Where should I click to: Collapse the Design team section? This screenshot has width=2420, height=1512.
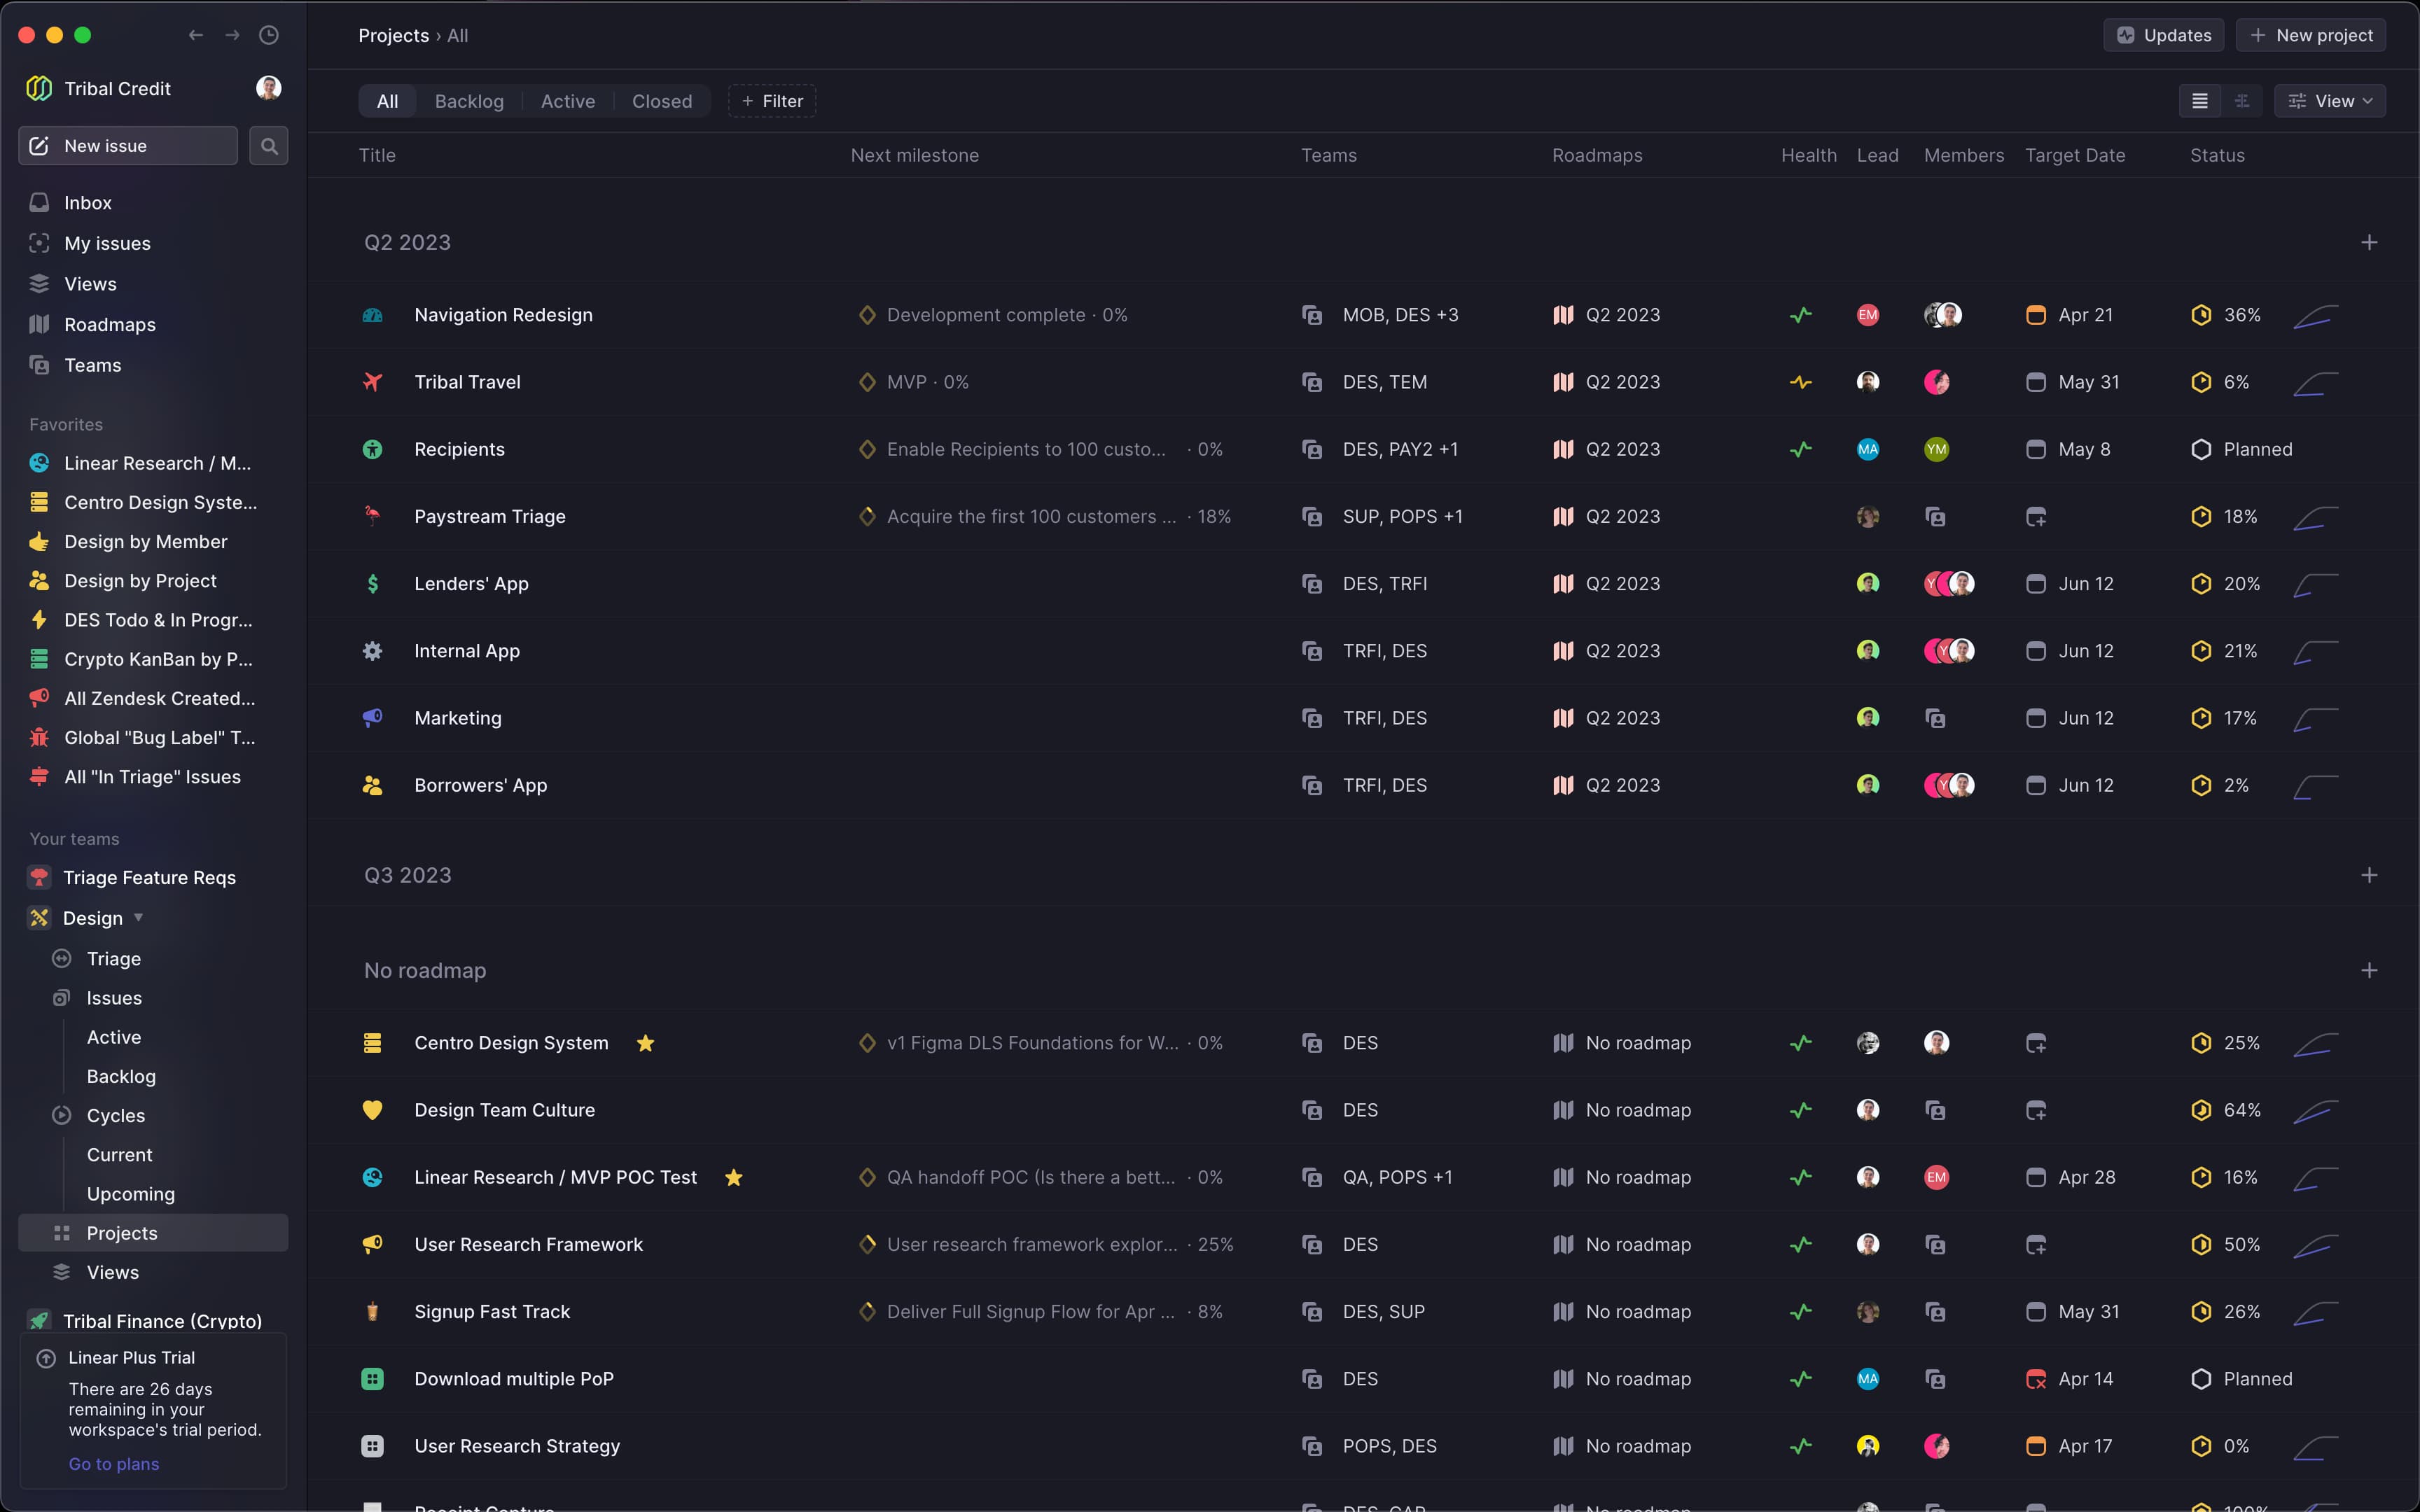(x=138, y=918)
